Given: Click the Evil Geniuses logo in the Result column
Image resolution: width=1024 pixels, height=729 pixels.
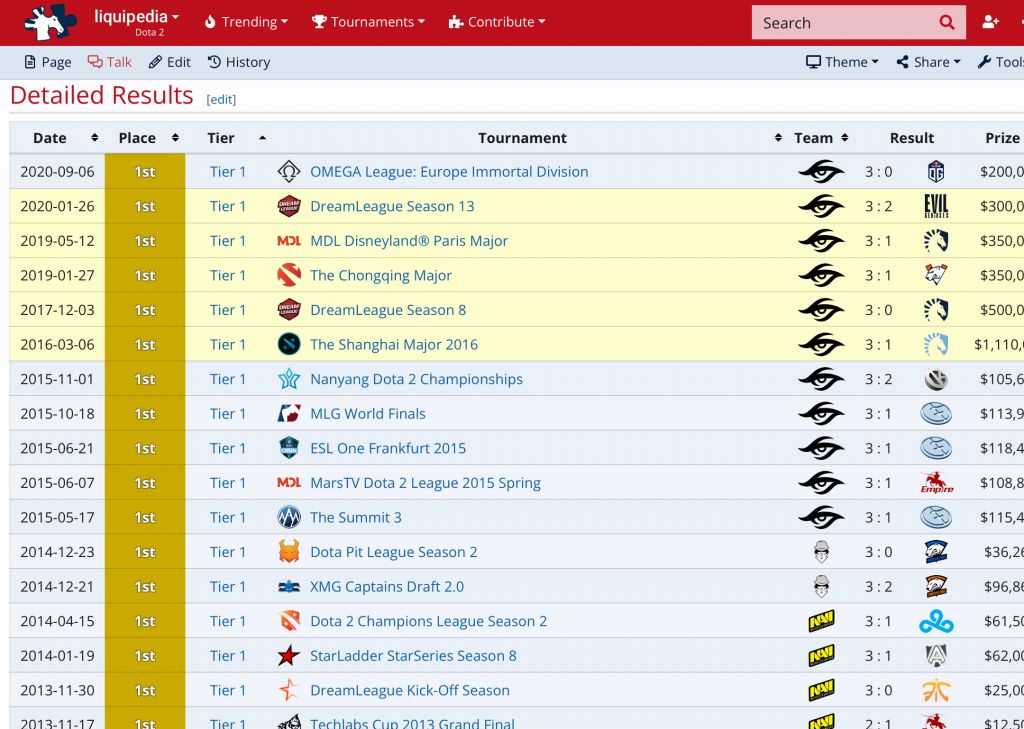Looking at the screenshot, I should [x=936, y=206].
